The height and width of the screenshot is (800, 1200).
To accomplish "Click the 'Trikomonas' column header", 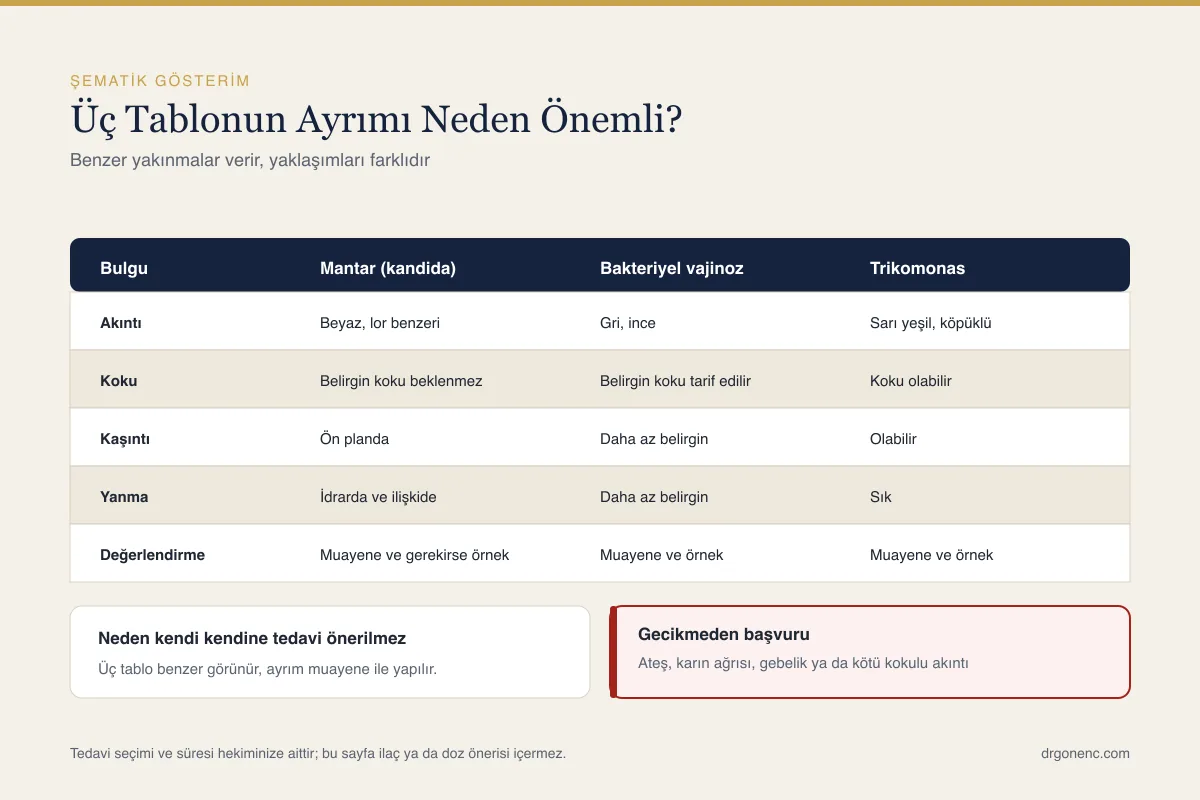I will (917, 268).
